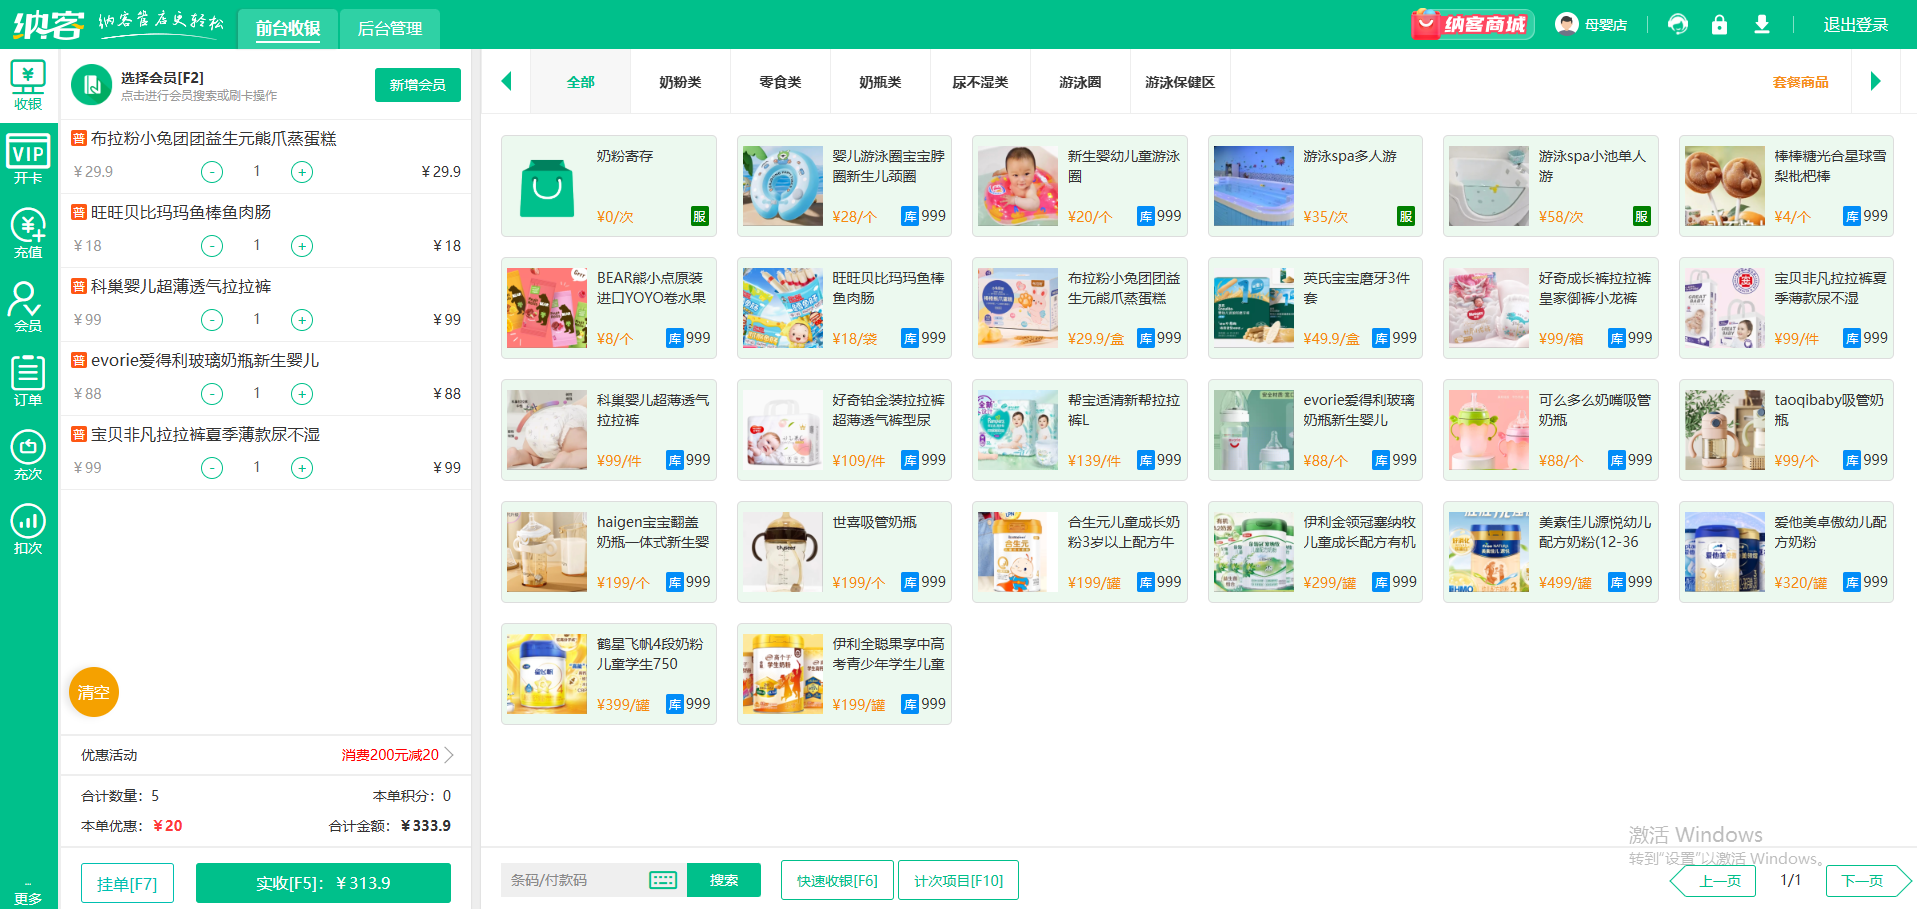Add 奶粉寄存 product card
The width and height of the screenshot is (1917, 909).
(x=609, y=186)
